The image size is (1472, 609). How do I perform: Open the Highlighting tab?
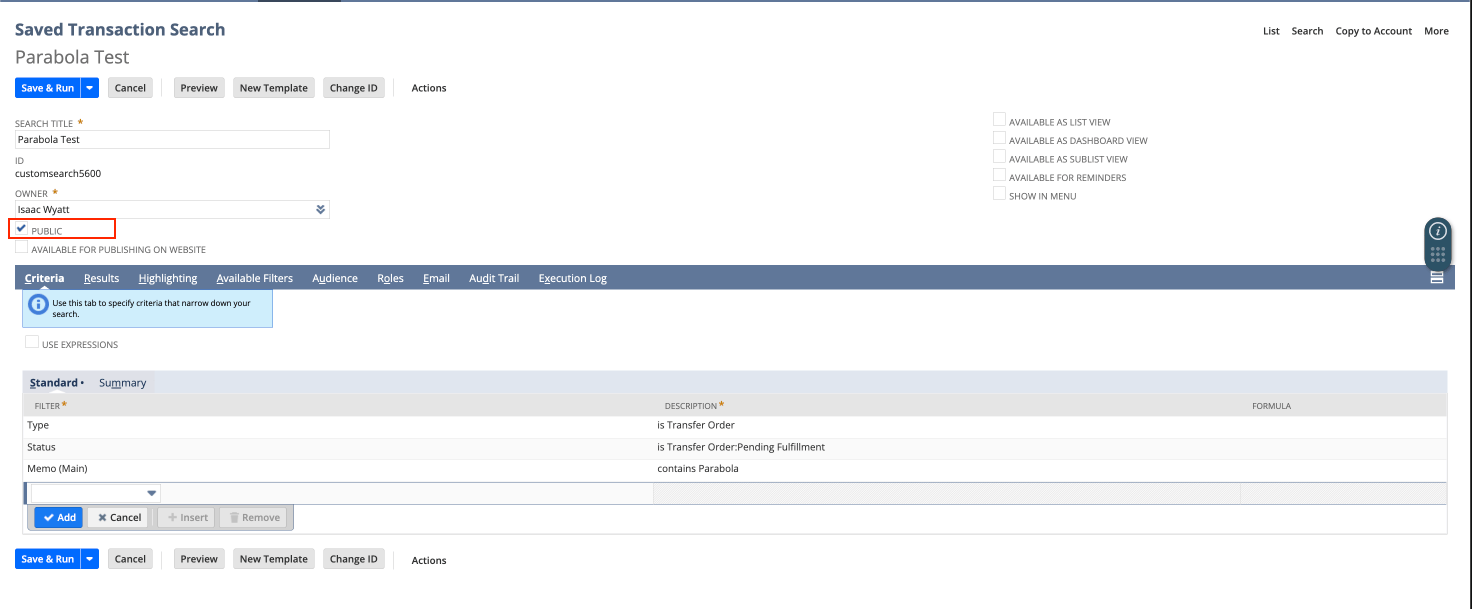pyautogui.click(x=168, y=278)
